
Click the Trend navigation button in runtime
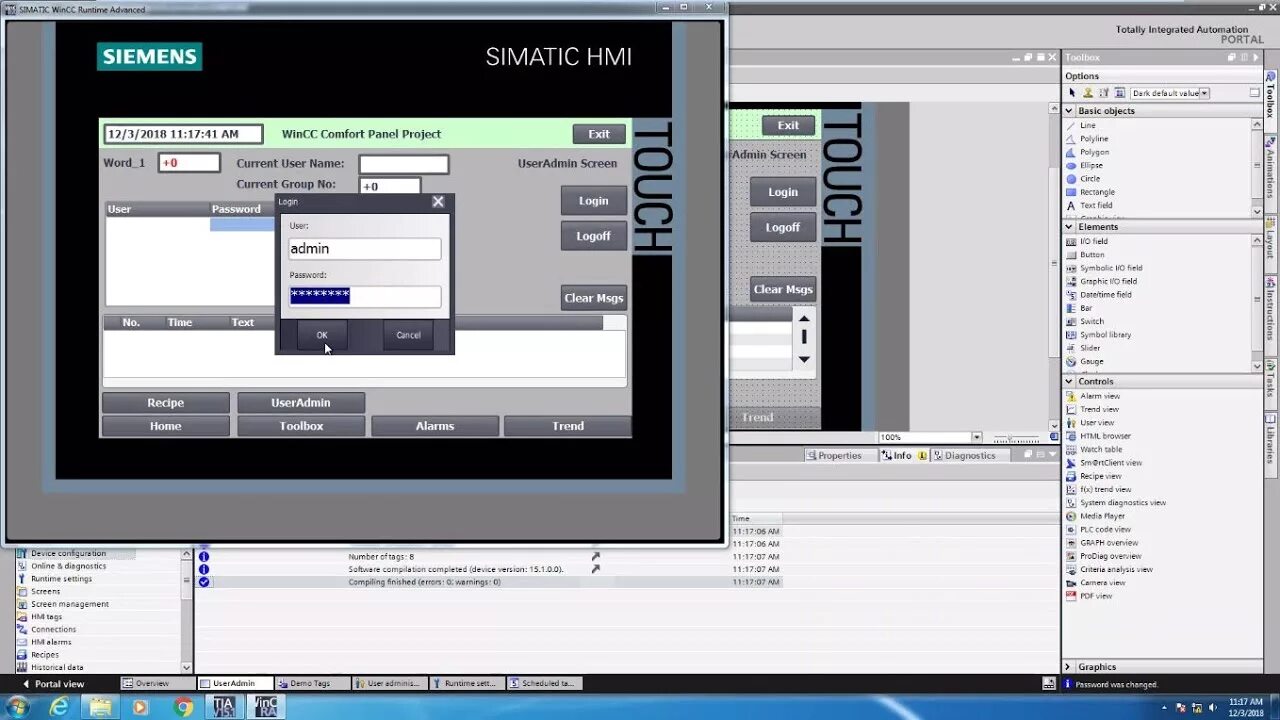pyautogui.click(x=568, y=426)
